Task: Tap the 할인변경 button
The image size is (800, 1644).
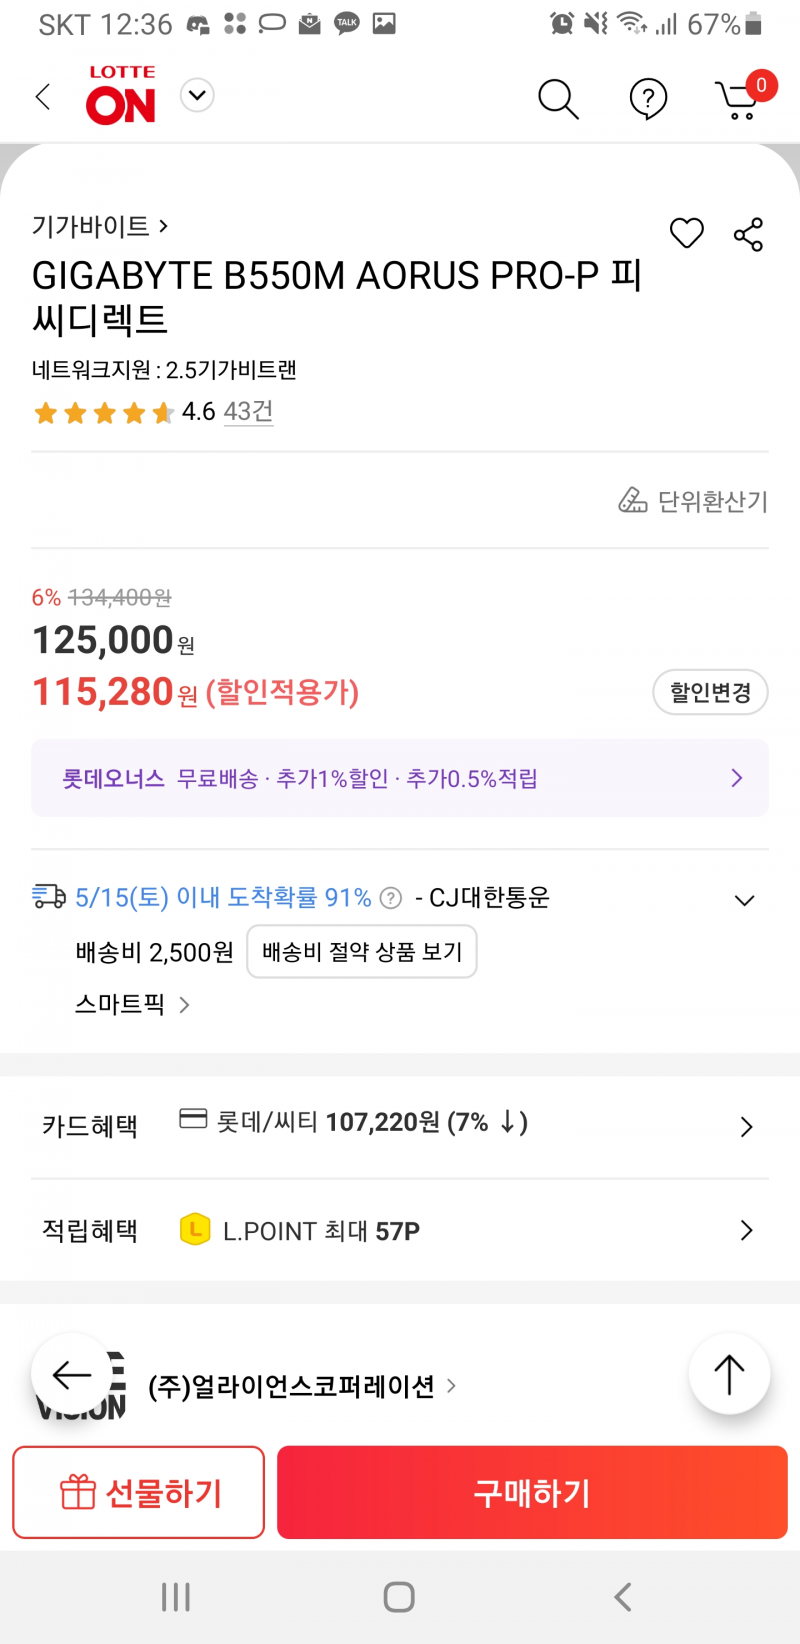Action: point(710,692)
